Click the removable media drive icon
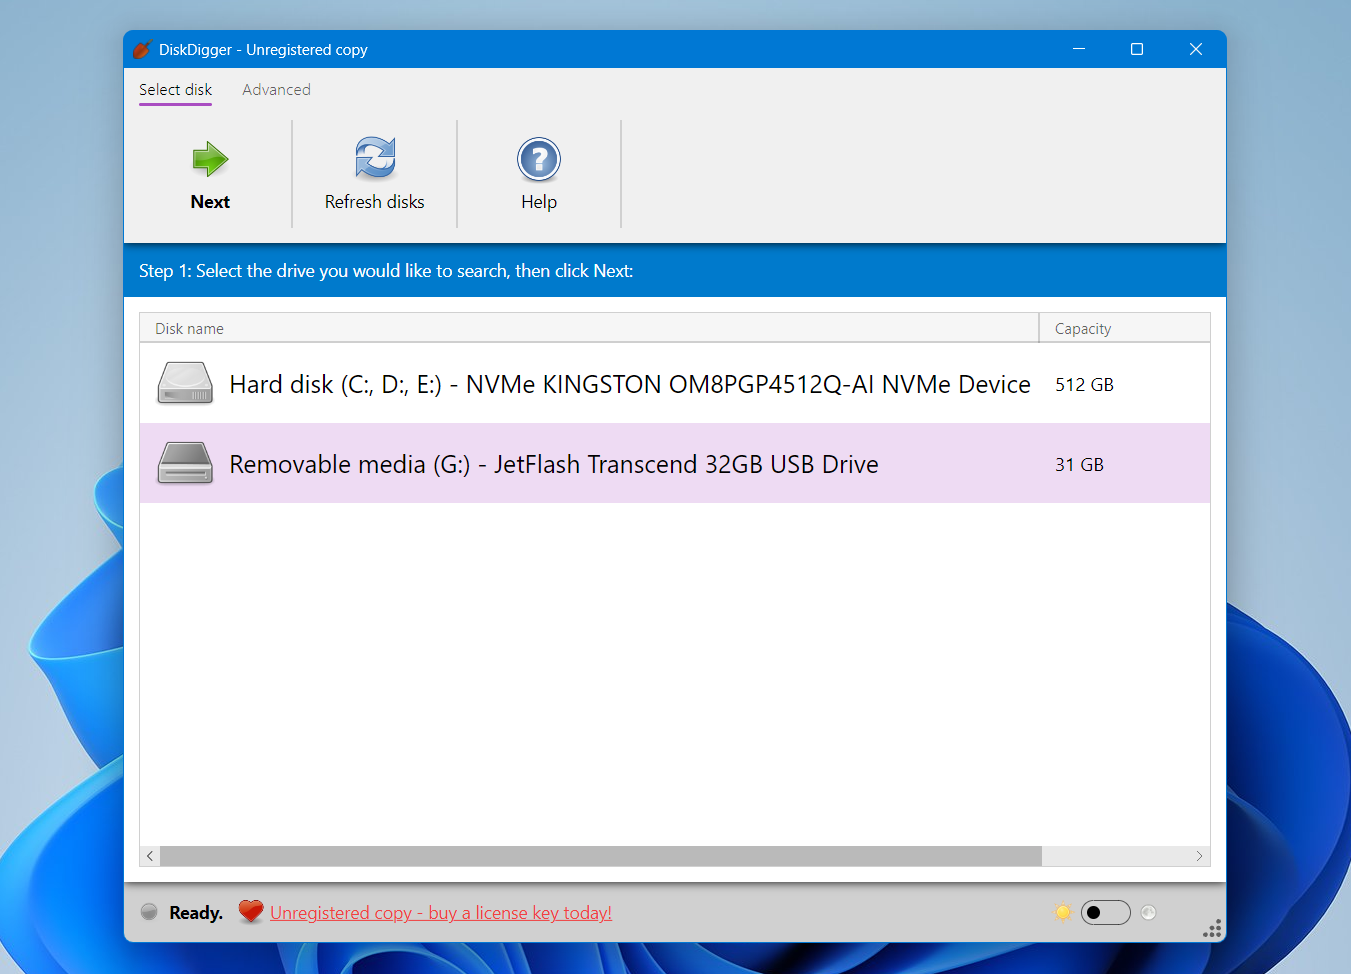 [x=185, y=464]
